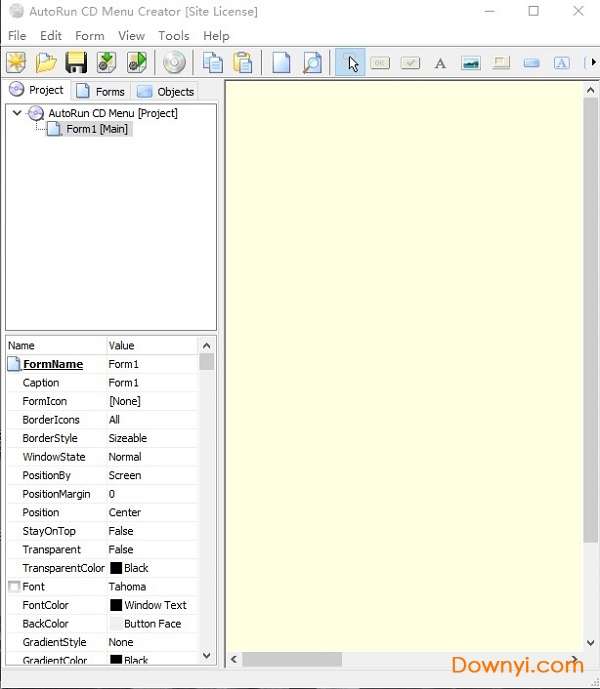The image size is (600, 689).
Task: Click the WindowState value Normal
Action: pos(125,457)
